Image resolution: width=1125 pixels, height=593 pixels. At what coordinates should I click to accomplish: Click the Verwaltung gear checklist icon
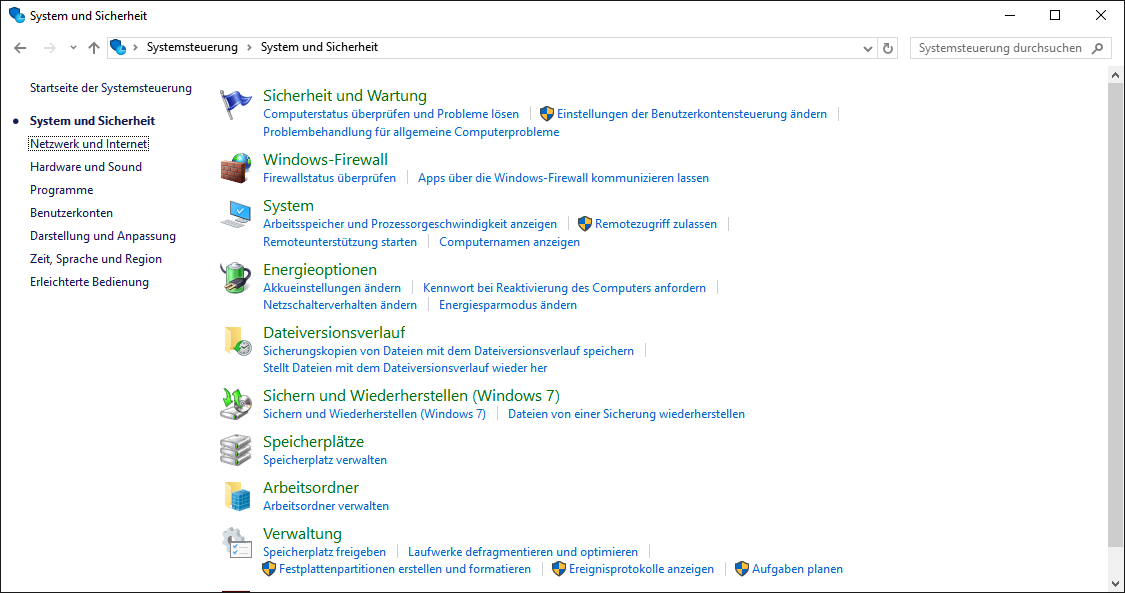(x=236, y=543)
